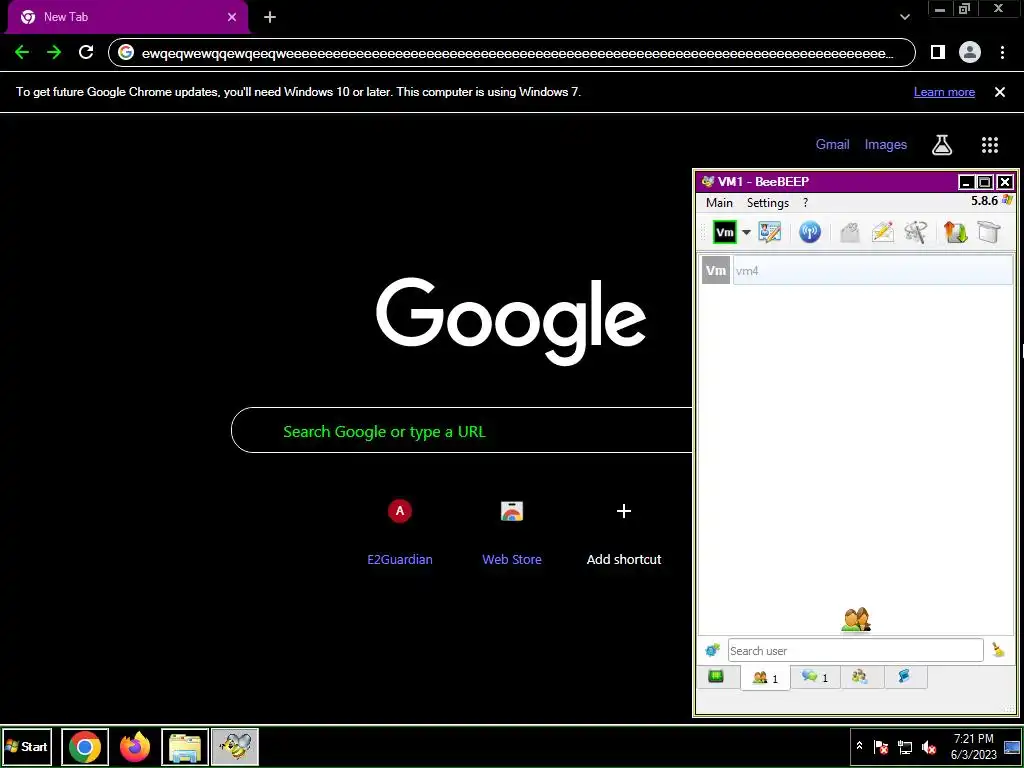Click the BeeBEEP bee taskbar button
The height and width of the screenshot is (768, 1024).
click(x=235, y=747)
